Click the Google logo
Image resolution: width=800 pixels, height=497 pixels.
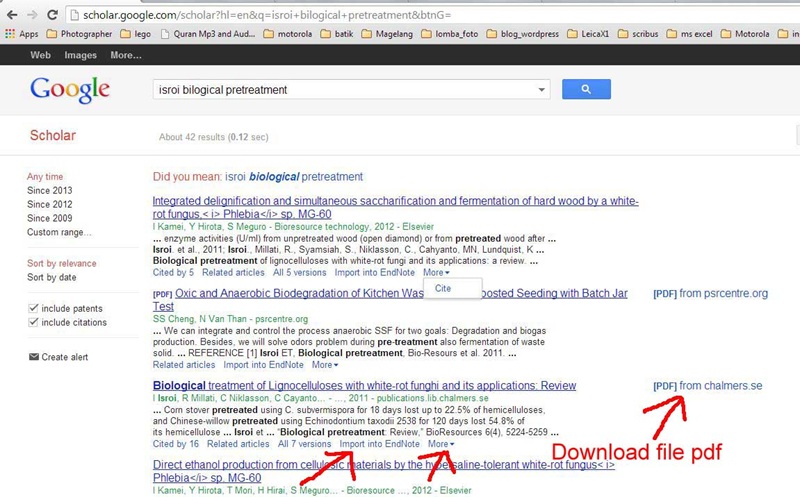[x=70, y=90]
